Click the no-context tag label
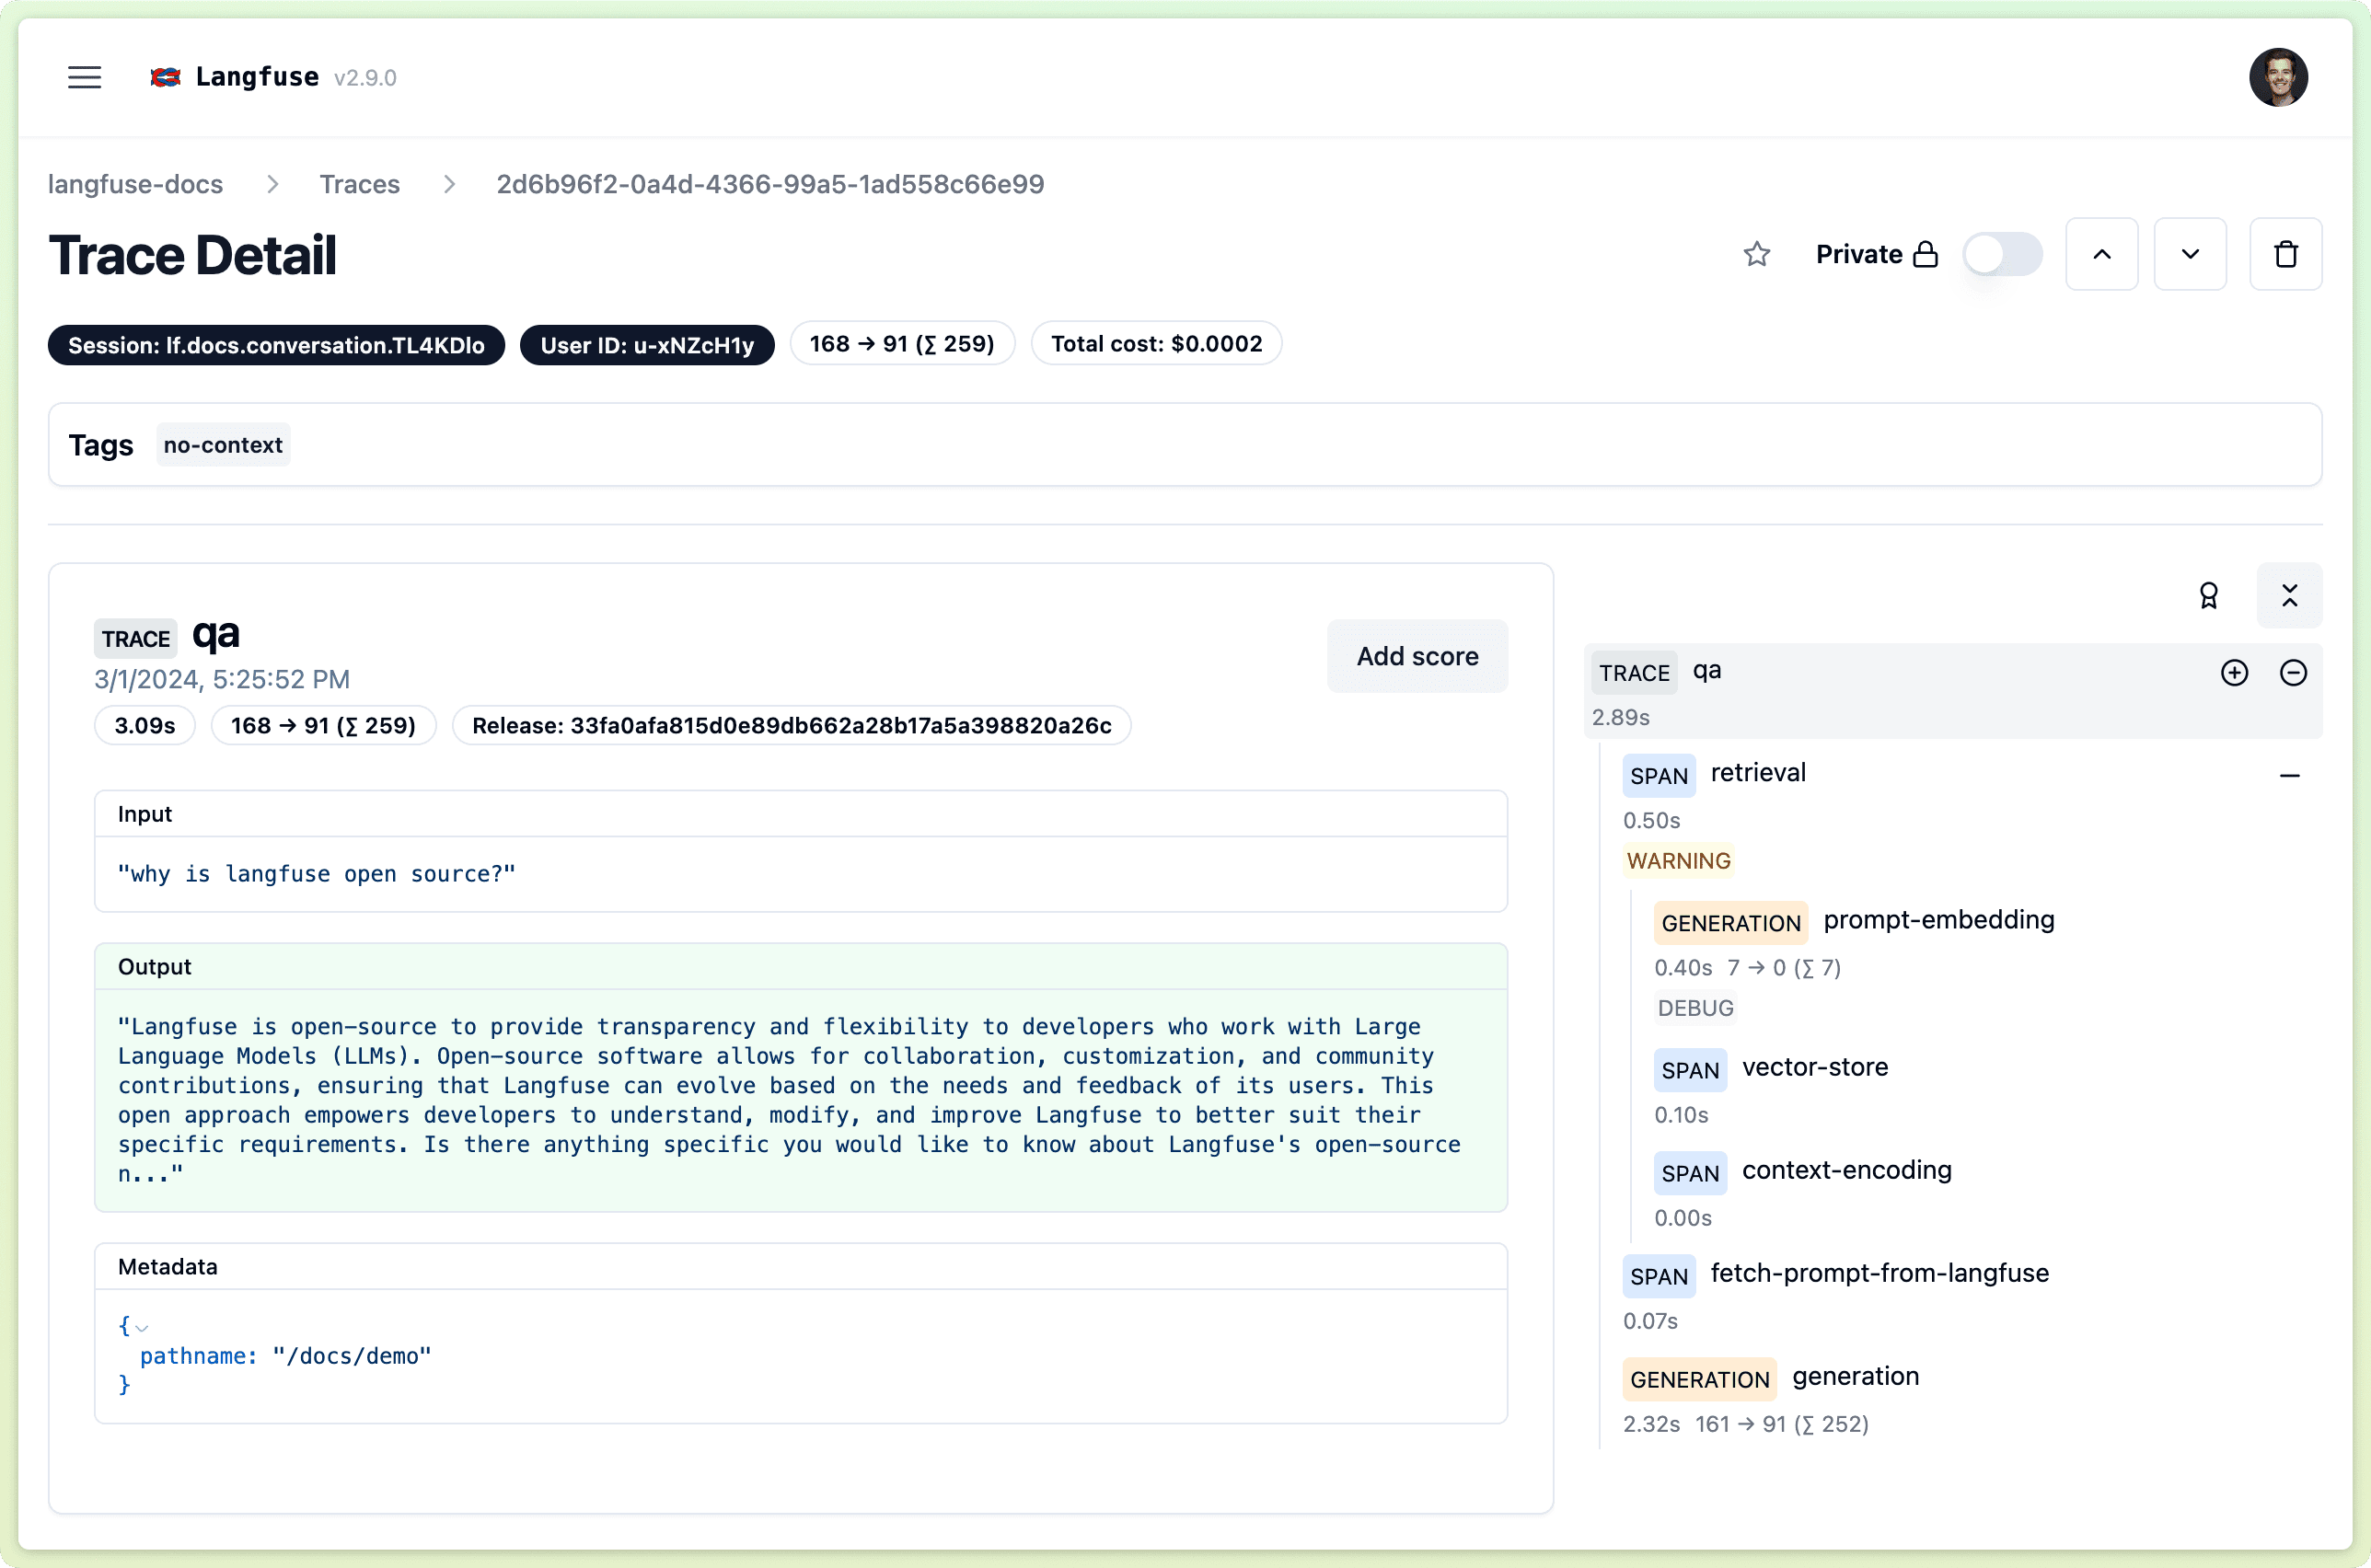 pyautogui.click(x=222, y=444)
